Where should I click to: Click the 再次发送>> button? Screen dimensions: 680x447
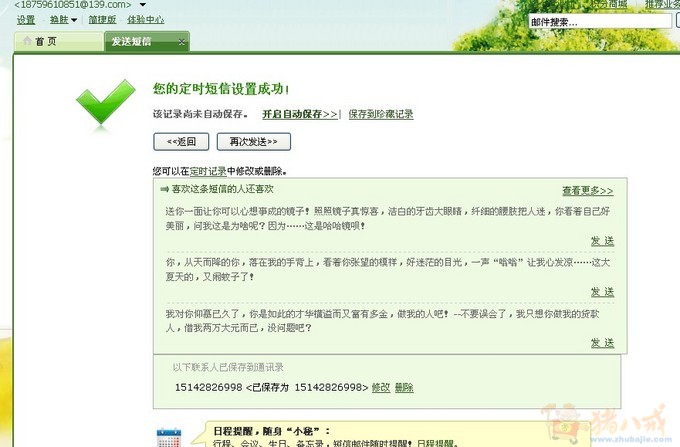(x=254, y=142)
